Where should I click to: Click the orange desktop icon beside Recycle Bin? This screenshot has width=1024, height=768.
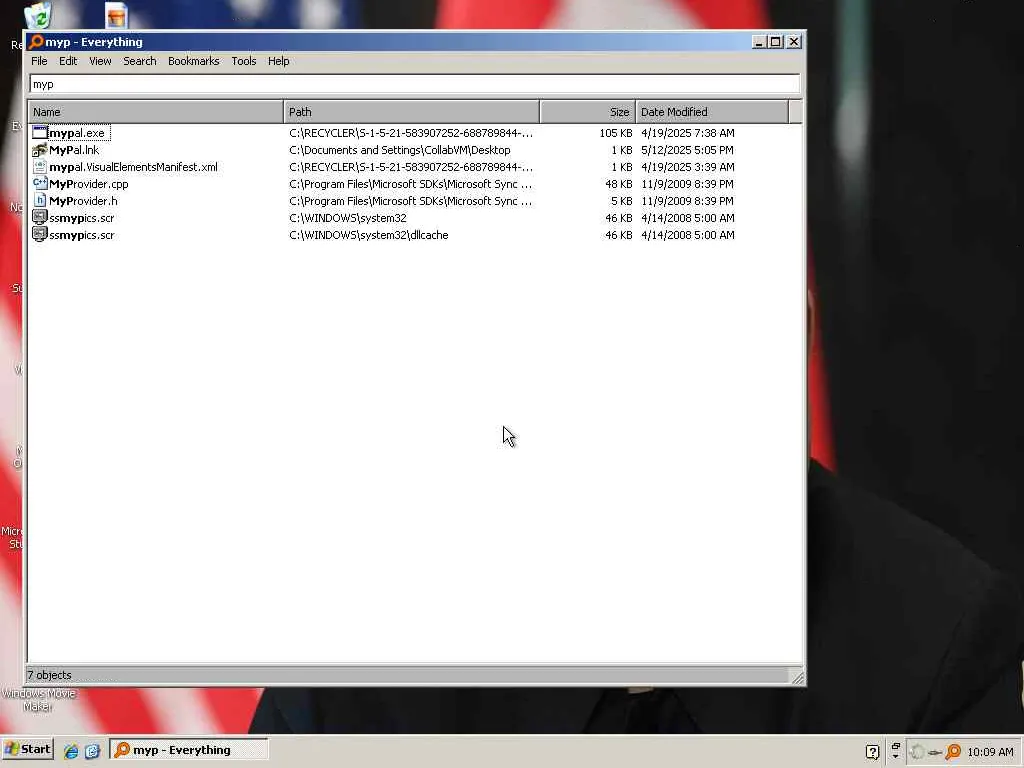116,16
